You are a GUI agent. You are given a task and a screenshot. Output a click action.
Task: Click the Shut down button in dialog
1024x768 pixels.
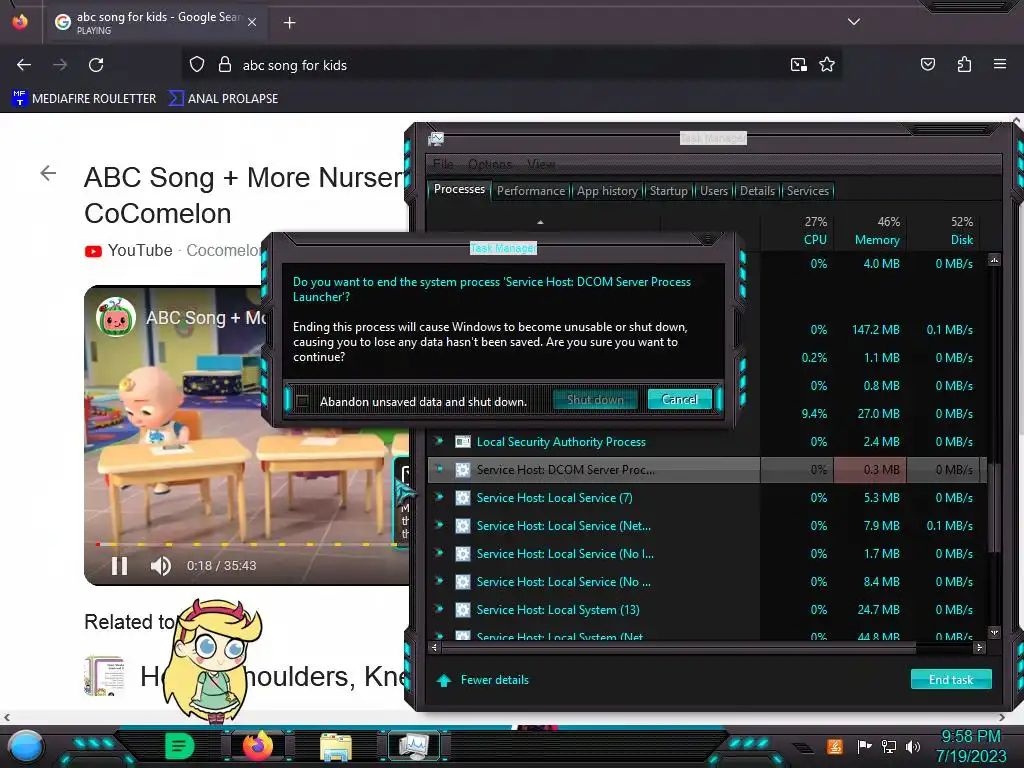[595, 400]
